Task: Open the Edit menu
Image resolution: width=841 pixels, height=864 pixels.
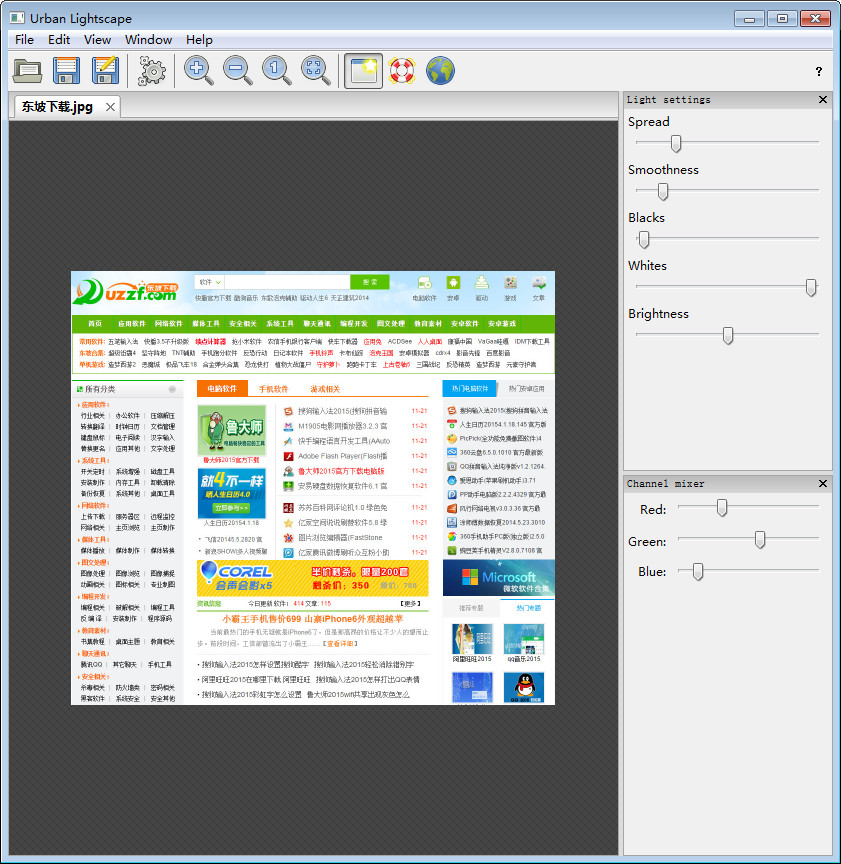Action: [58, 40]
